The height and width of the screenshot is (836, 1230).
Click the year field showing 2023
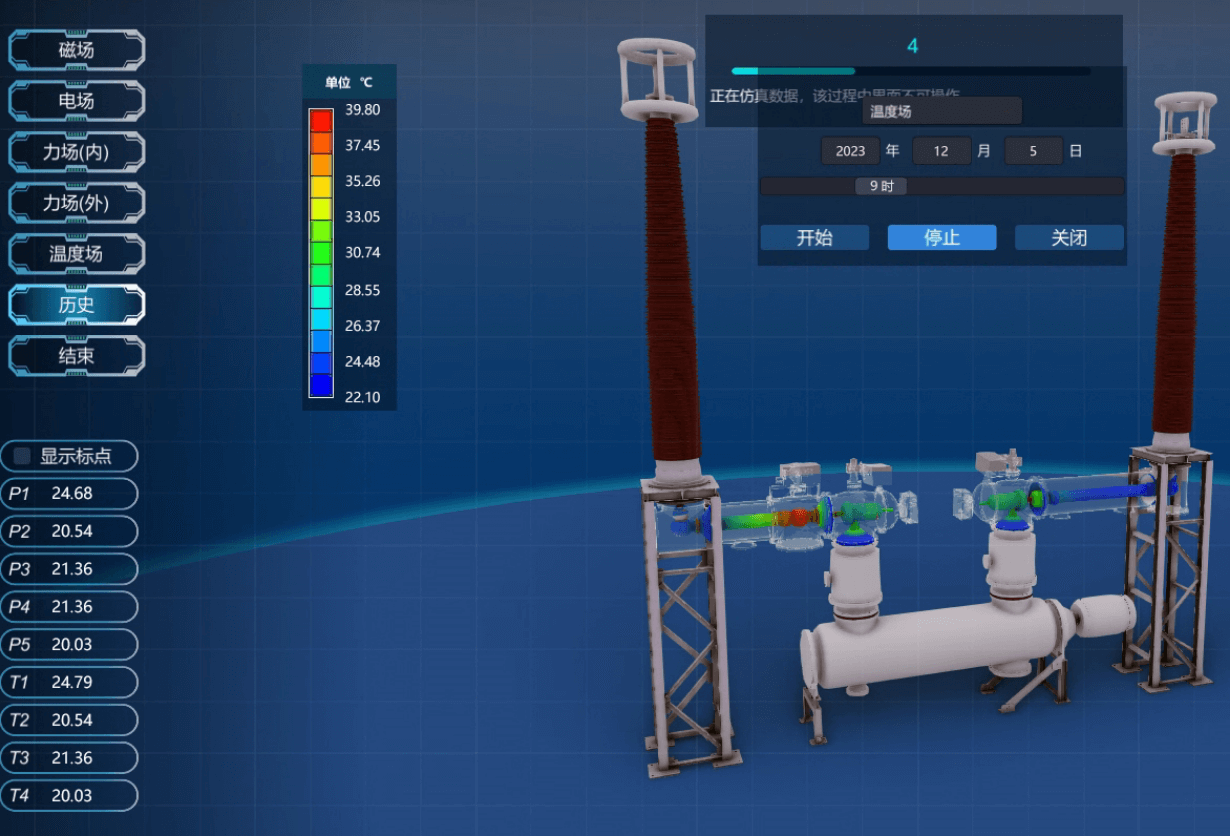850,151
